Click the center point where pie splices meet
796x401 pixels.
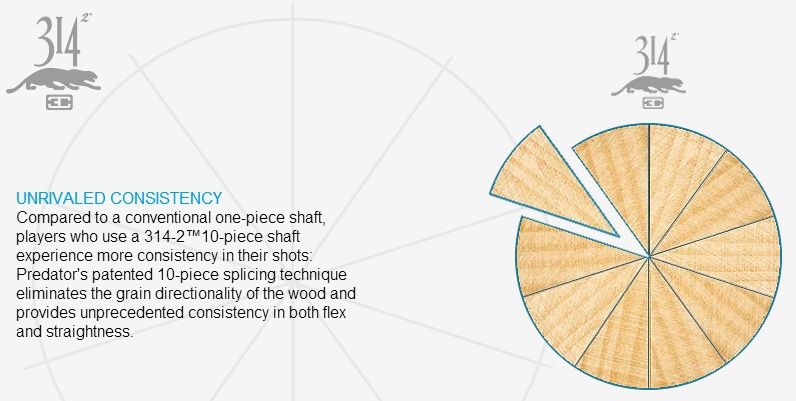649,256
